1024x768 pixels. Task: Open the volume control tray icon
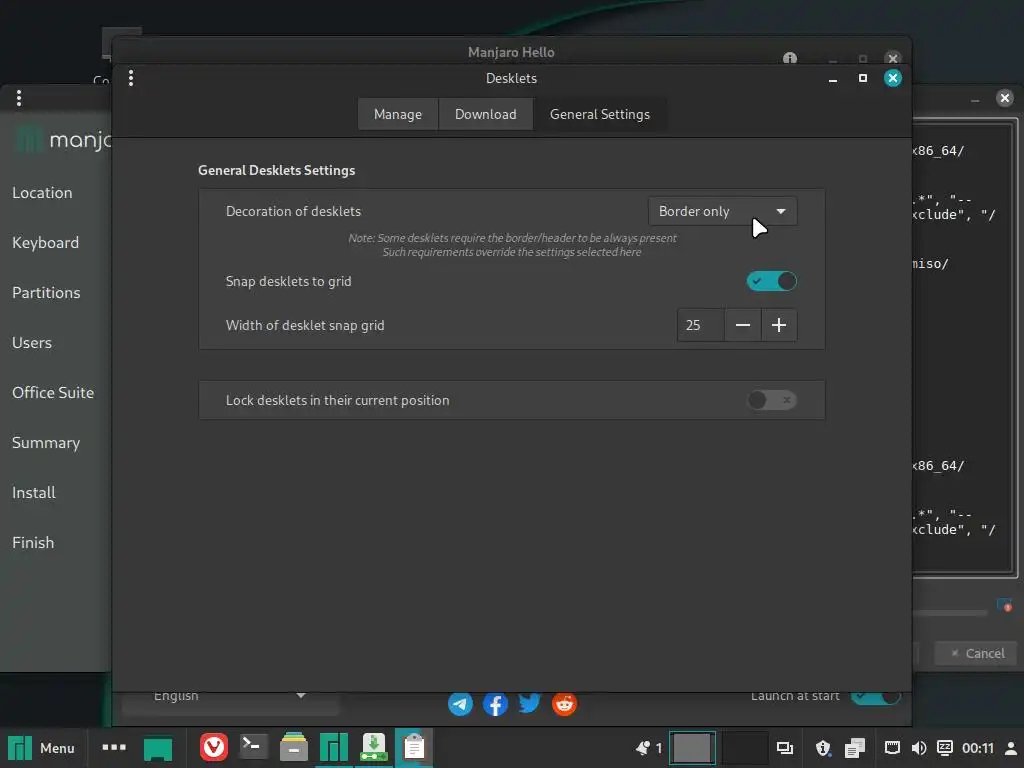pos(918,748)
